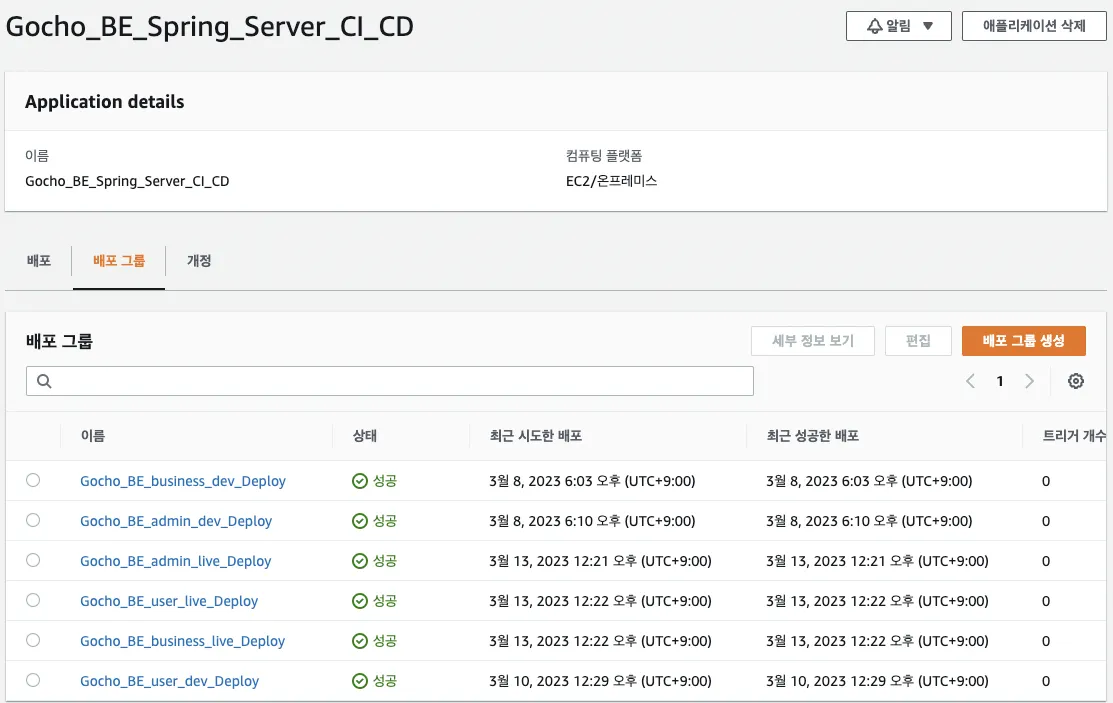Click the next page chevron arrow

pyautogui.click(x=1029, y=381)
